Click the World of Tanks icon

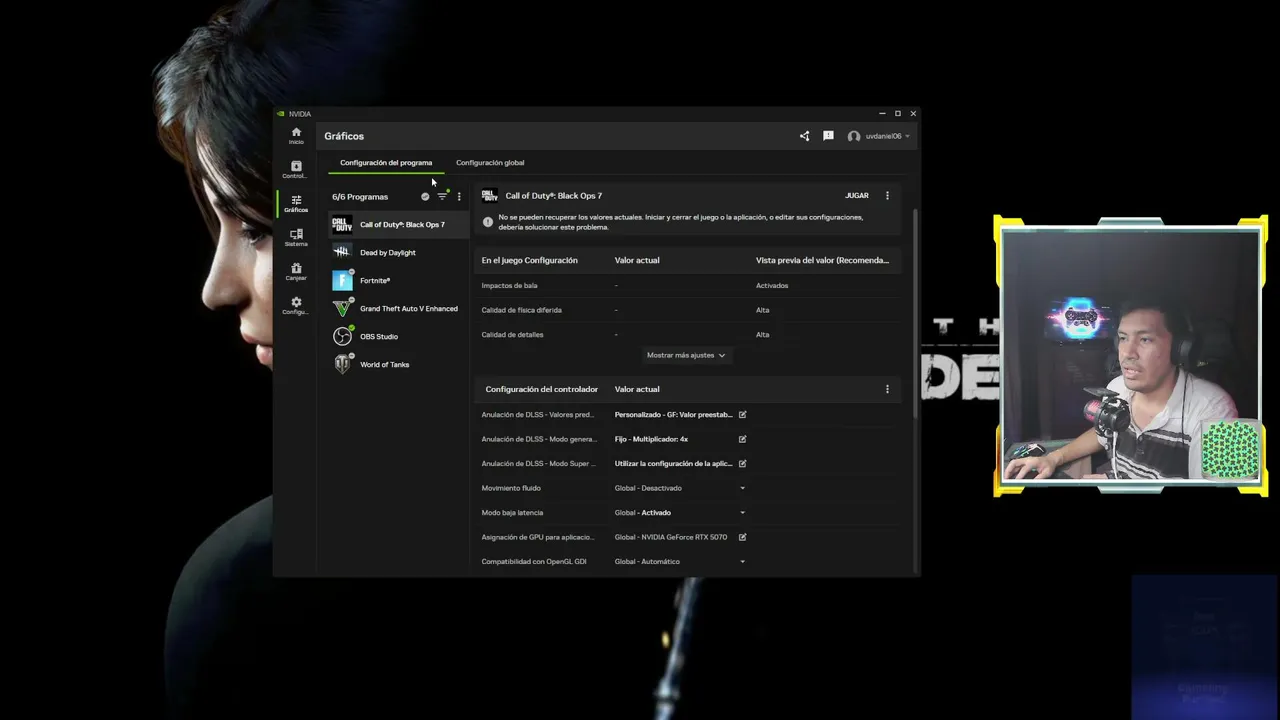click(x=342, y=364)
